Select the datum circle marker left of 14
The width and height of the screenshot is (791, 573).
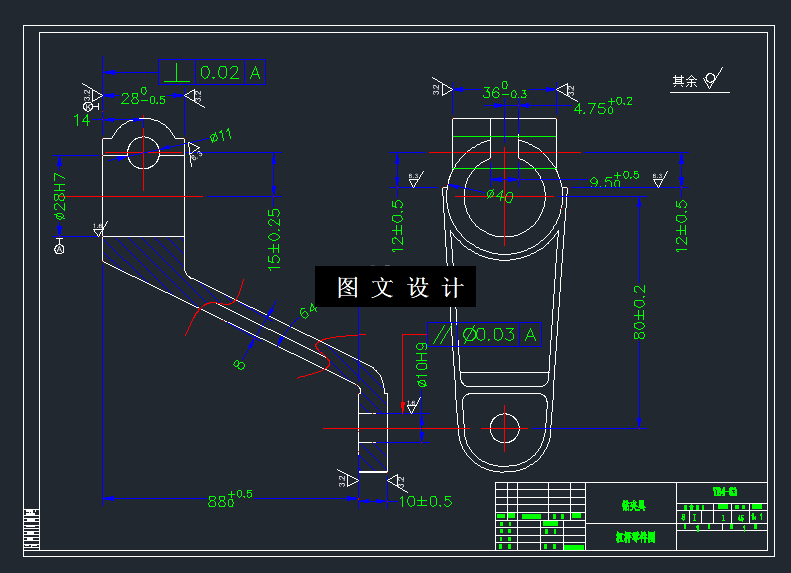tap(88, 106)
